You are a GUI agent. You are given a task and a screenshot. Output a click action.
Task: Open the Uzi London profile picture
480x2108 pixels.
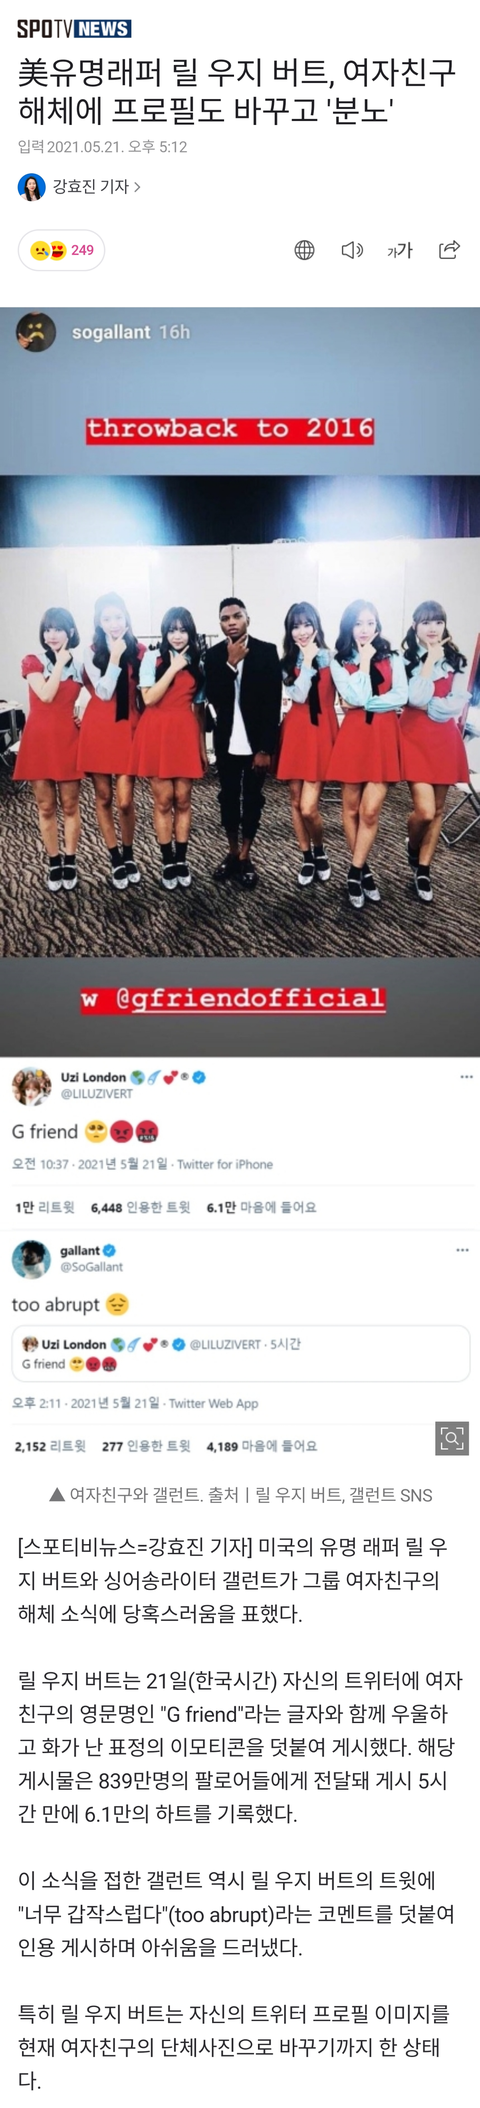point(31,1086)
